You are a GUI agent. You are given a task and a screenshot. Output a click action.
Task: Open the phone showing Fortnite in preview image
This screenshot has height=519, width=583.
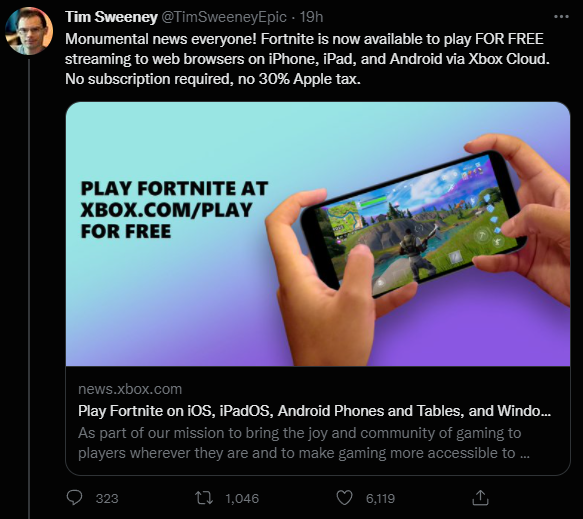tap(413, 223)
